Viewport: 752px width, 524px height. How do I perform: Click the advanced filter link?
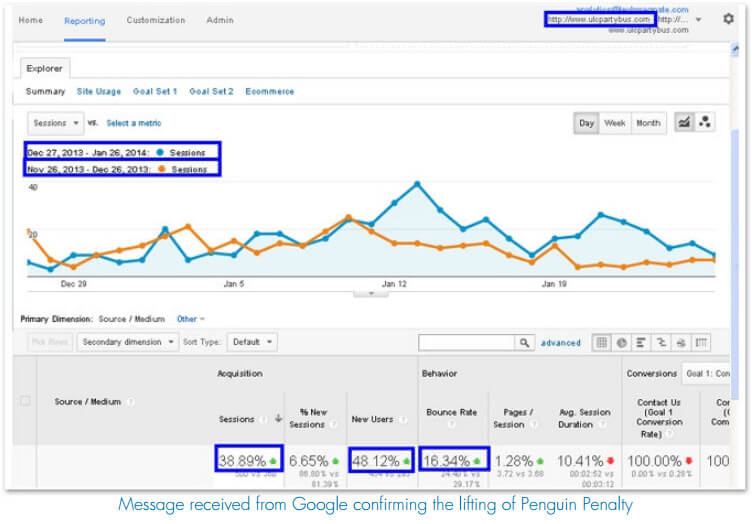tap(561, 343)
